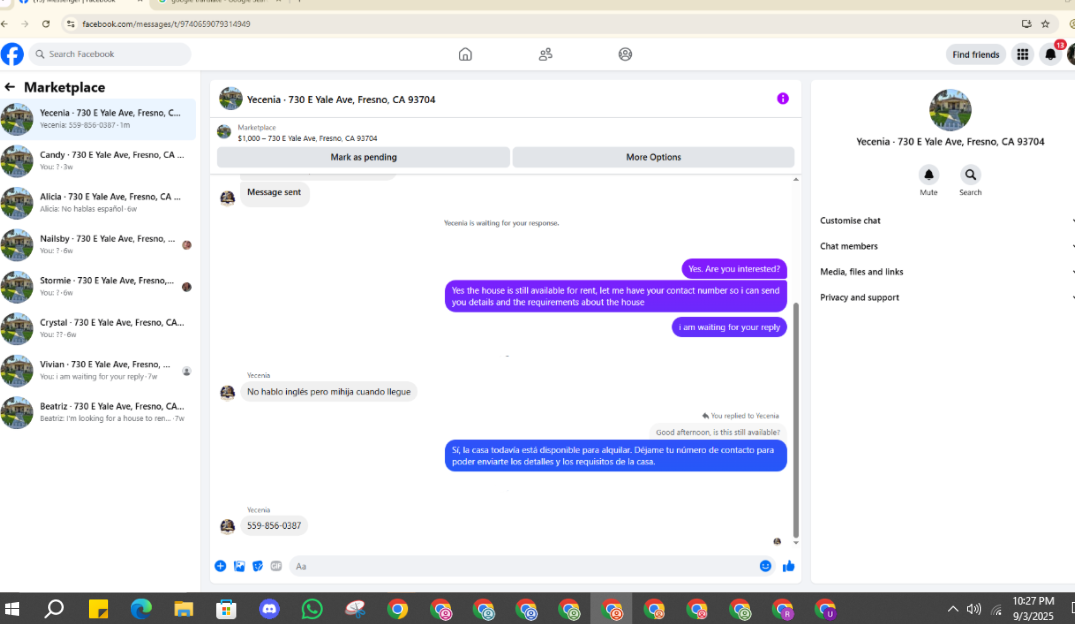1075x624 pixels.
Task: Open the Groups icon in top navigation
Action: tap(625, 54)
